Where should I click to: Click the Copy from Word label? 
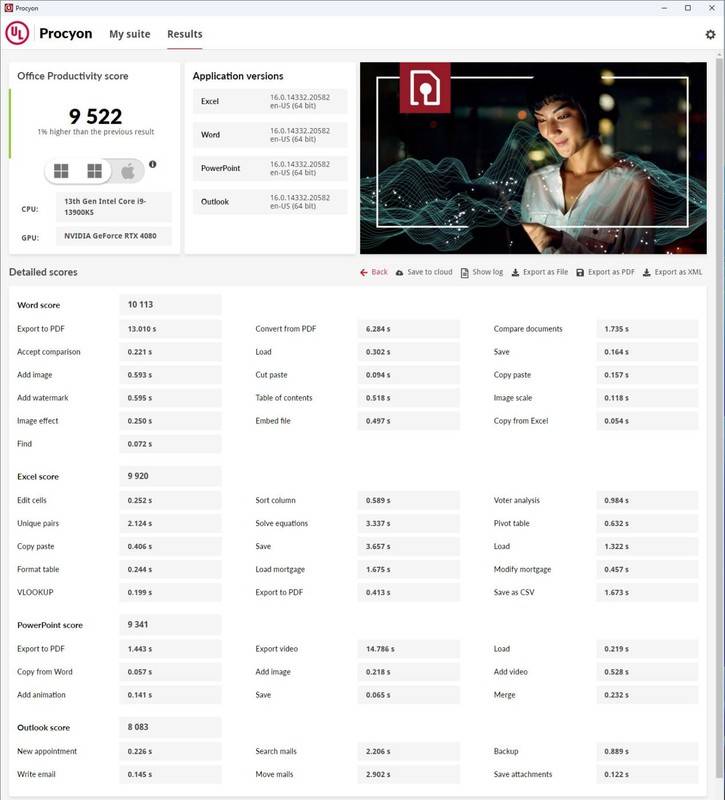pos(45,672)
